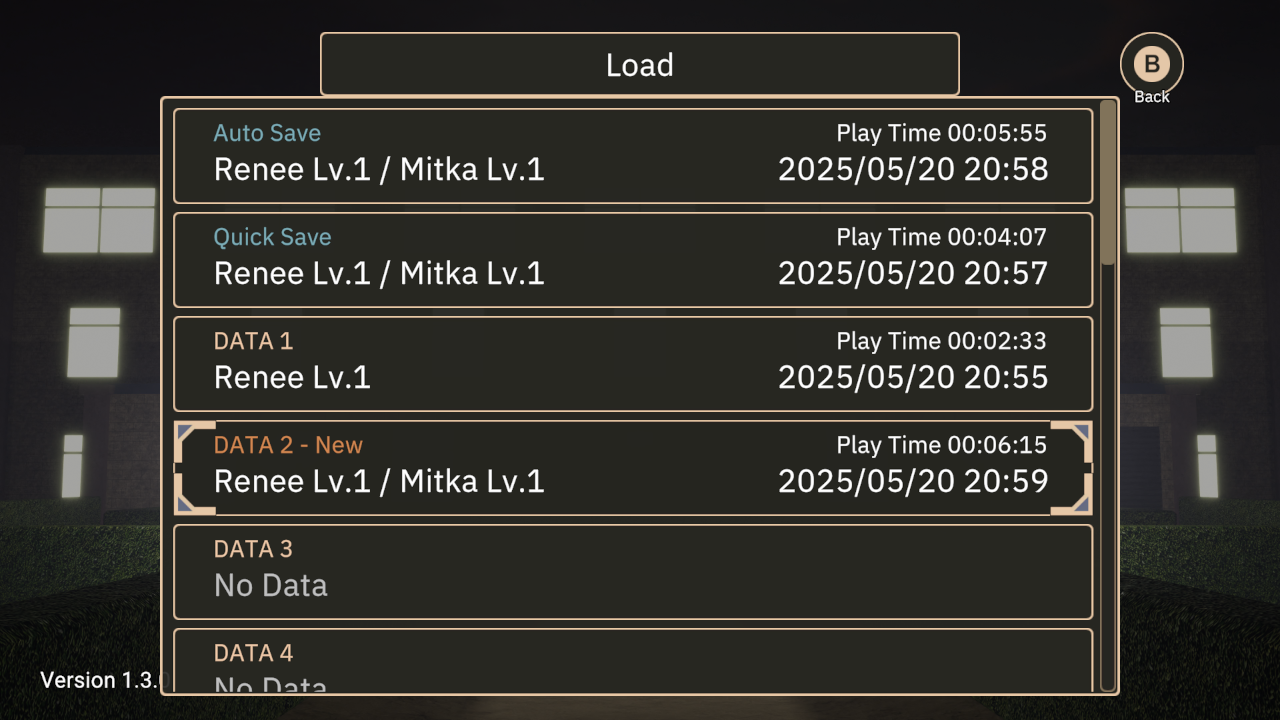
Task: Click the Back label under B
Action: (x=1152, y=97)
